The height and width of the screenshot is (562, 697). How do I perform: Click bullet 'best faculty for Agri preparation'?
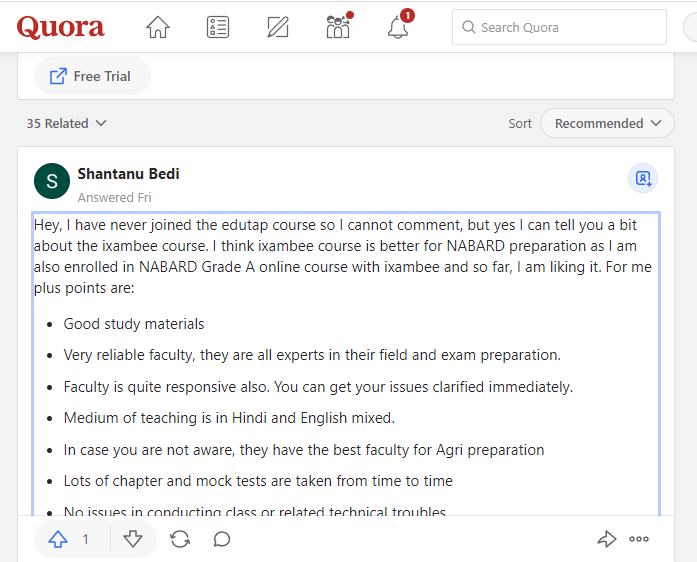[304, 450]
